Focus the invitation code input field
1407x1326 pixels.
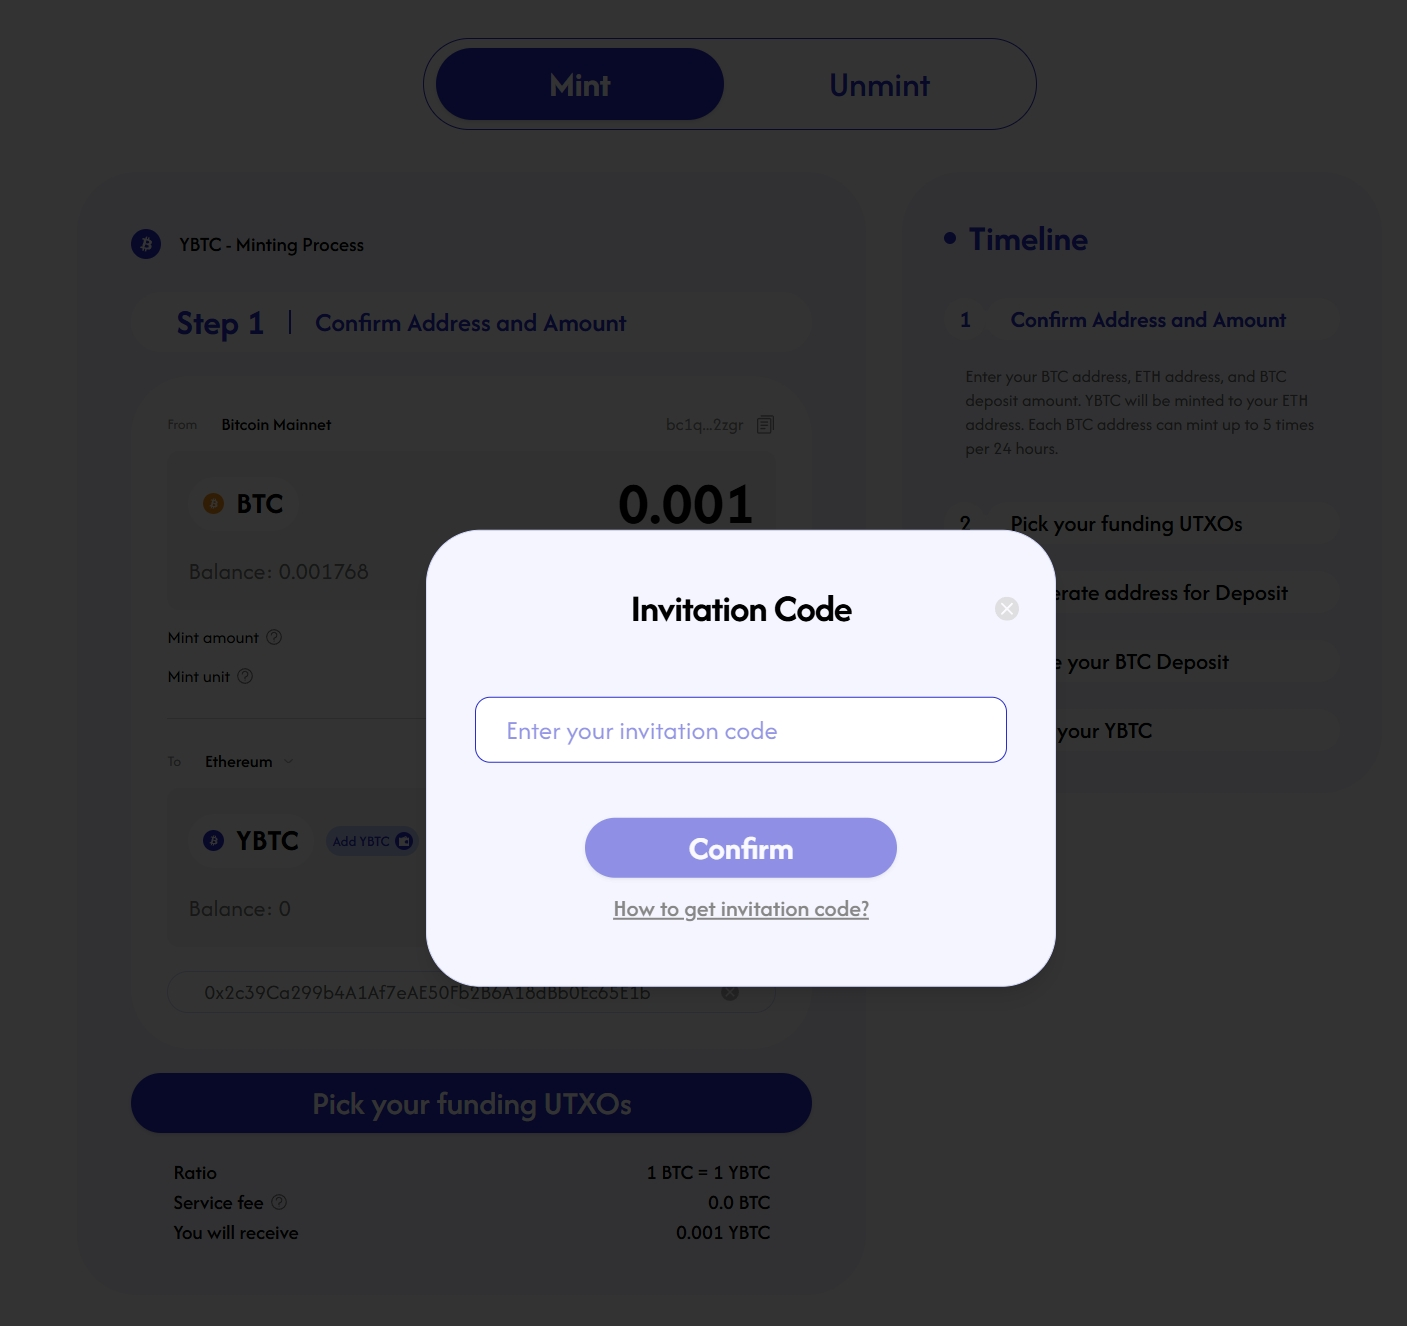coord(741,730)
